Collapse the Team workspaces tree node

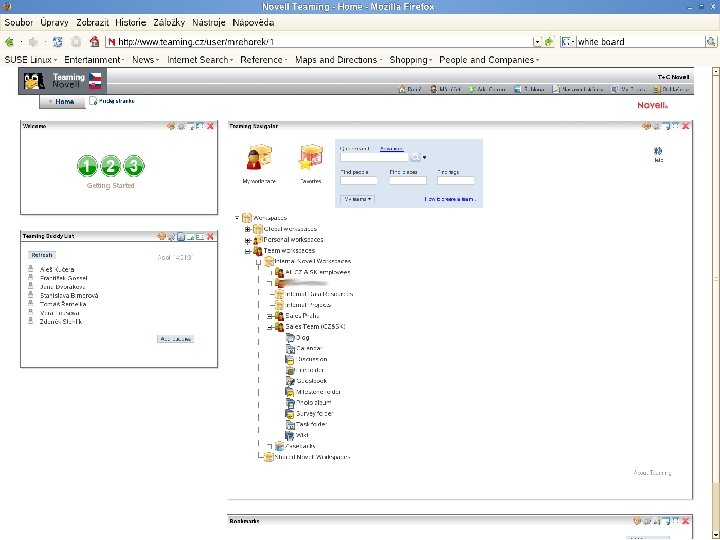coord(248,251)
